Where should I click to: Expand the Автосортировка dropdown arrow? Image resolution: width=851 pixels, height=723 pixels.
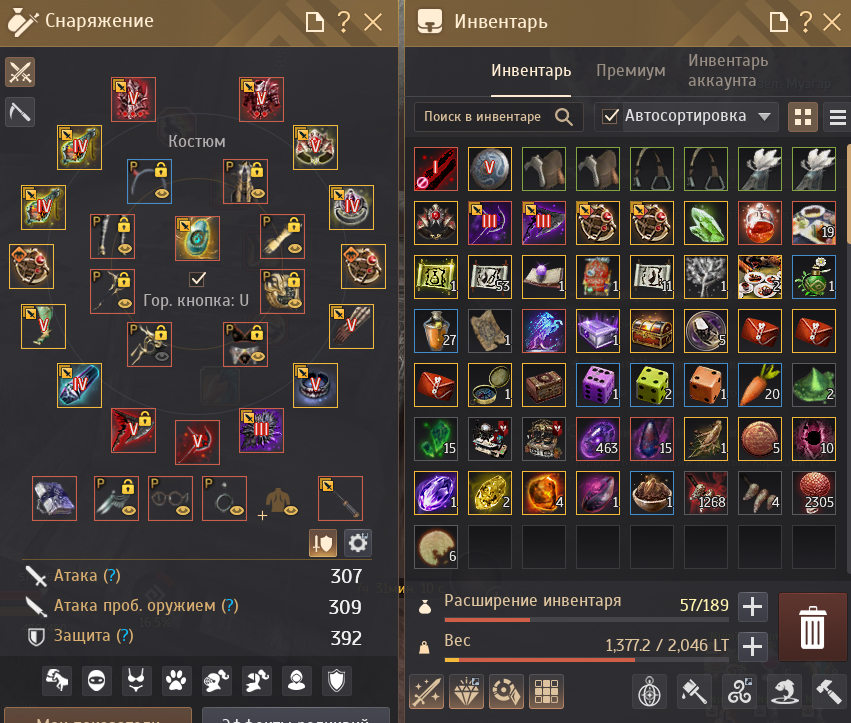[764, 116]
